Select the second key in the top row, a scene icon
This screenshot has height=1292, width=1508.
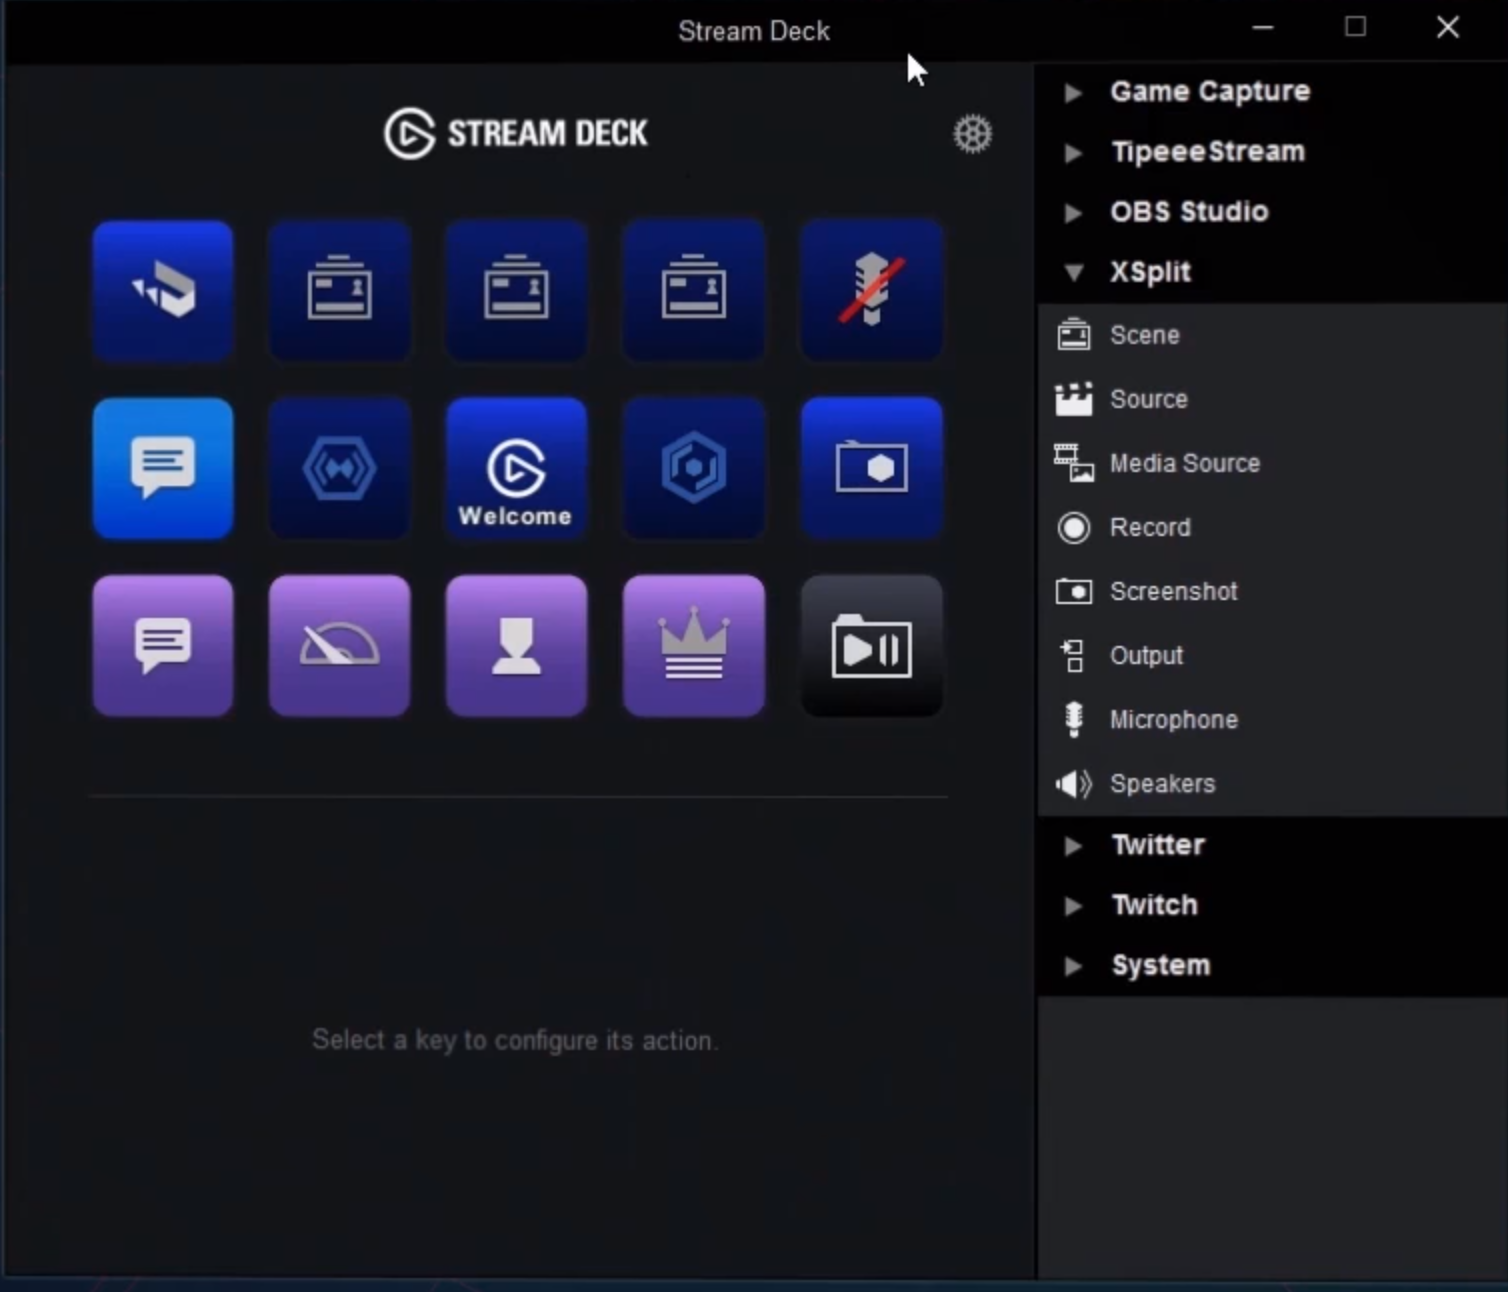coord(340,291)
